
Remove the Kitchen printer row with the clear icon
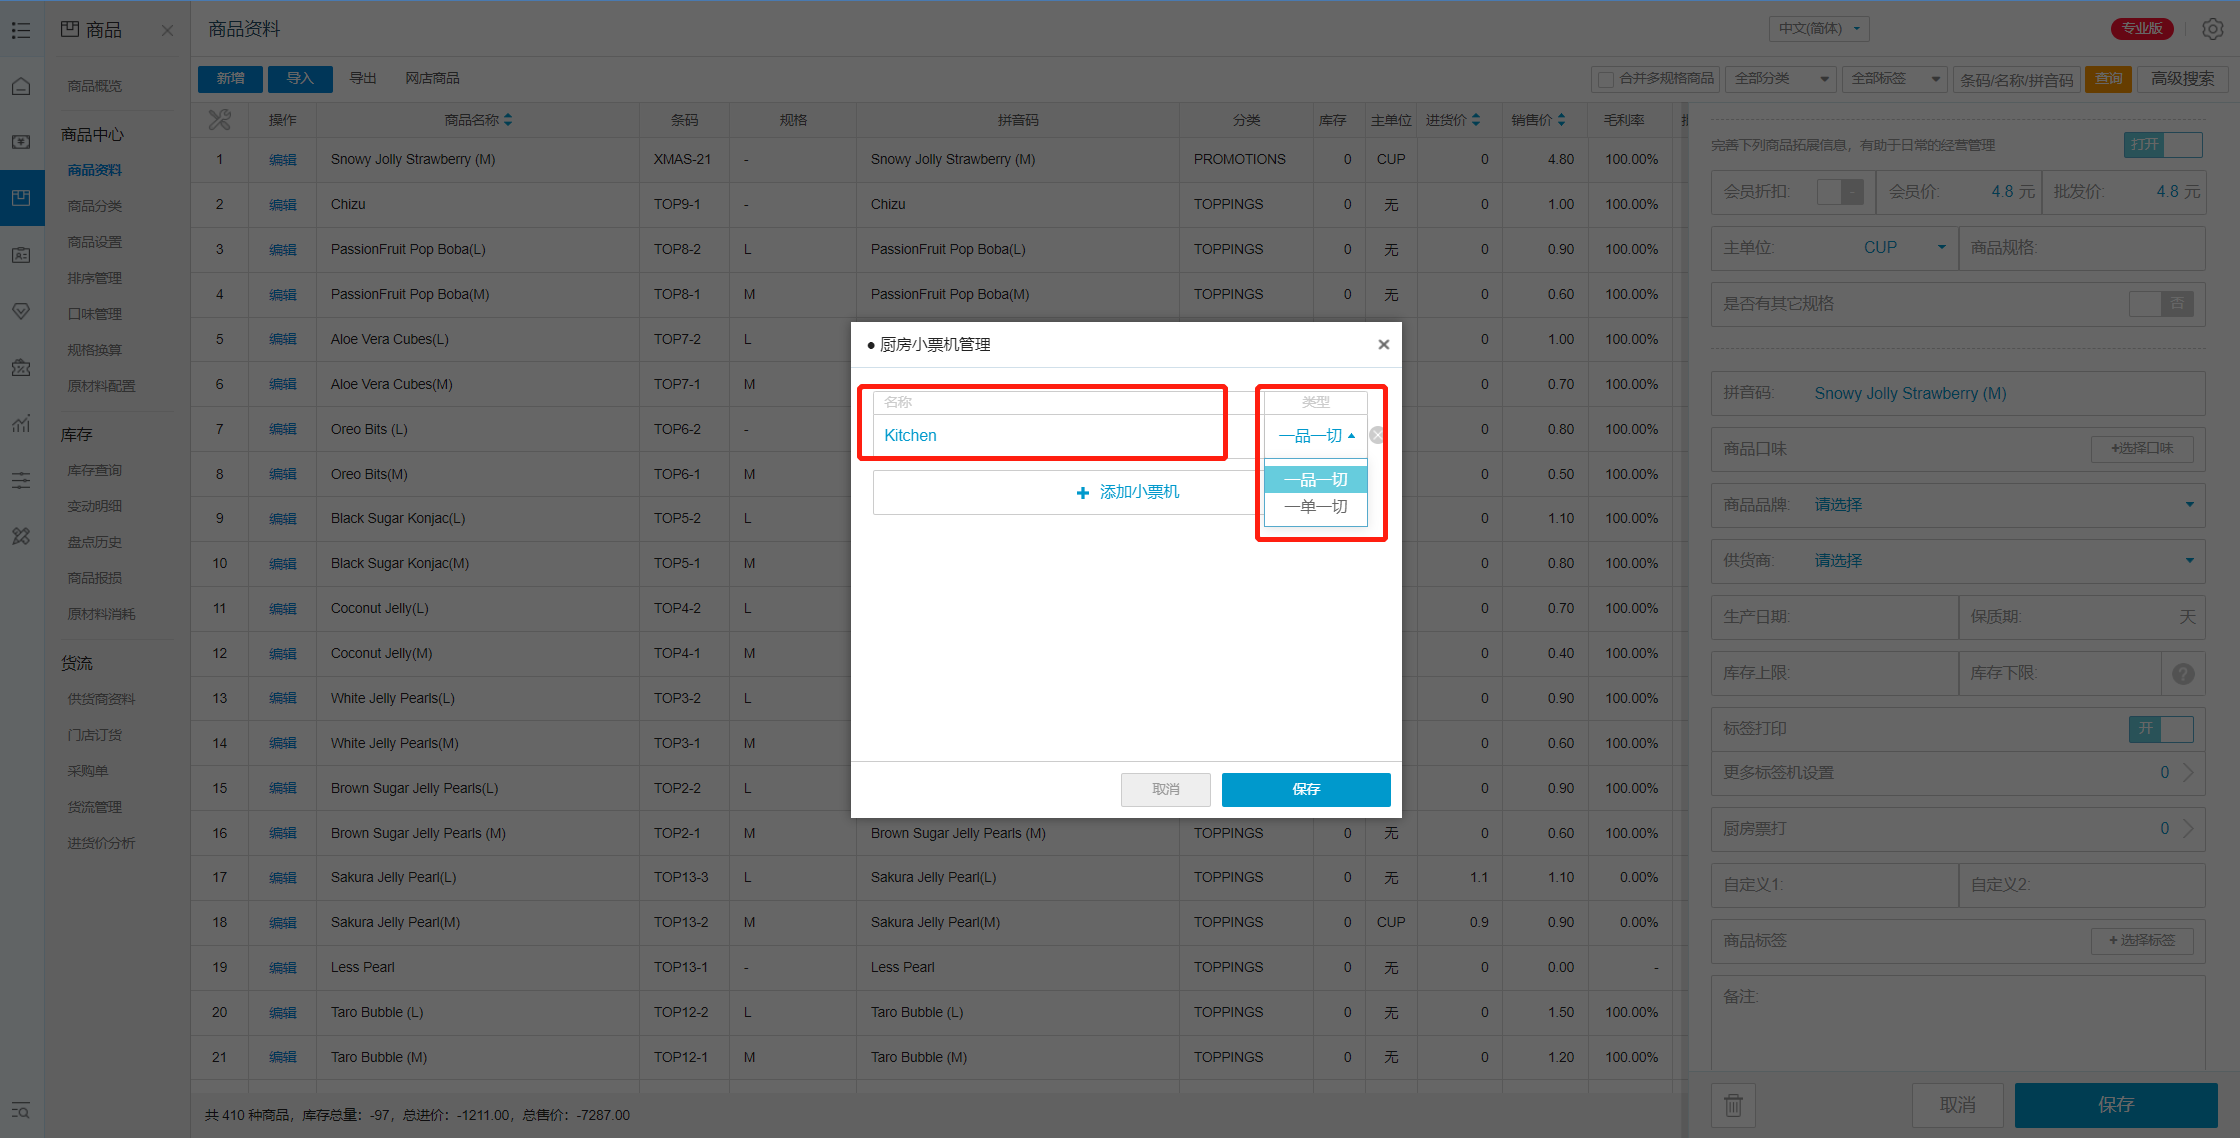pos(1376,435)
